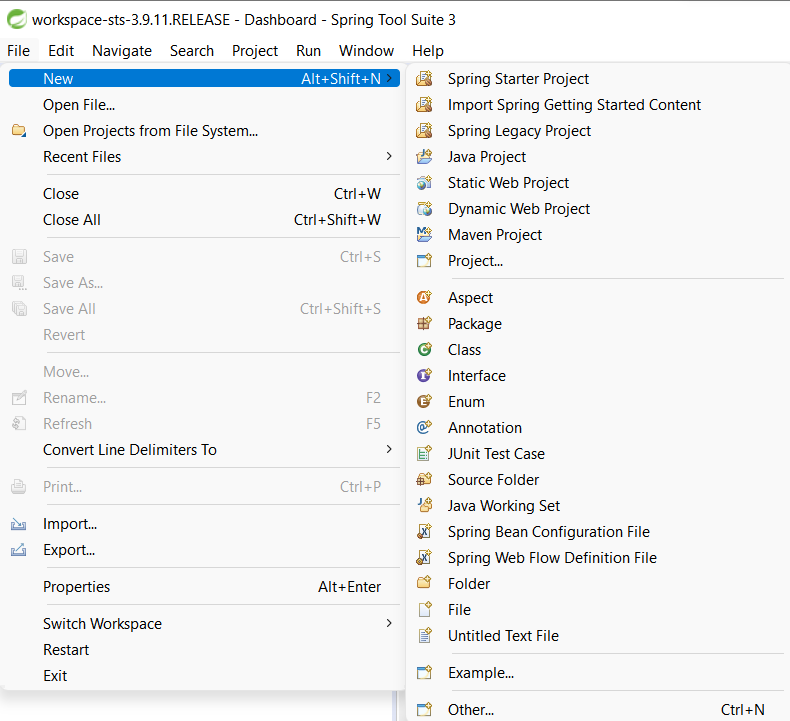790x721 pixels.
Task: Expand the Switch Workspace submenu arrow
Action: (389, 623)
